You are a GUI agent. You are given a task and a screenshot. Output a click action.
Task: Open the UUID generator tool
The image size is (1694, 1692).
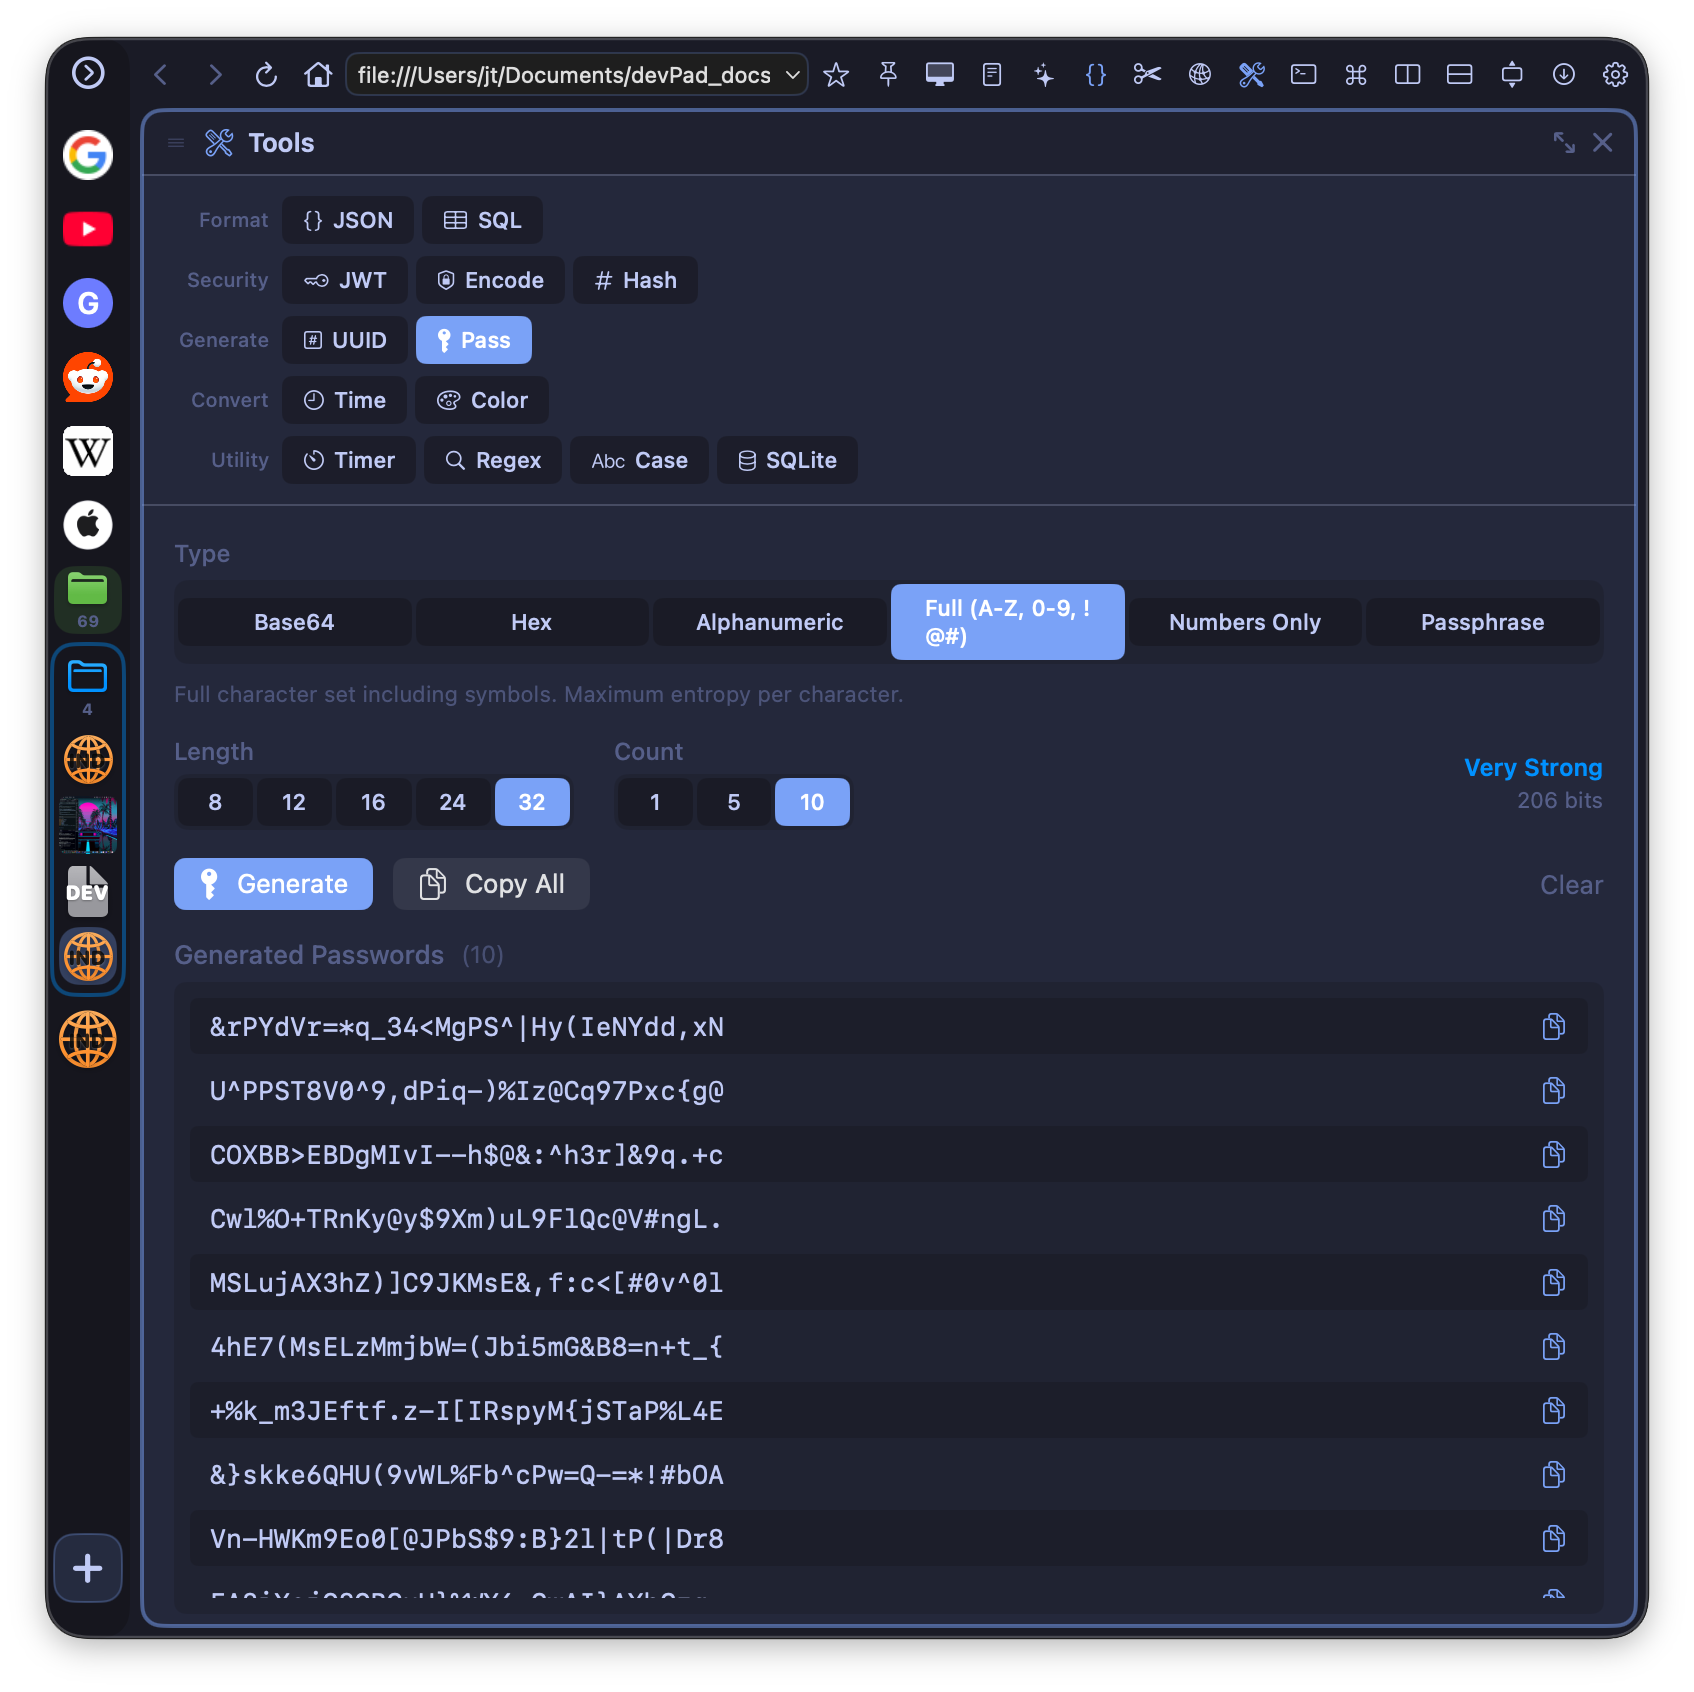coord(344,340)
